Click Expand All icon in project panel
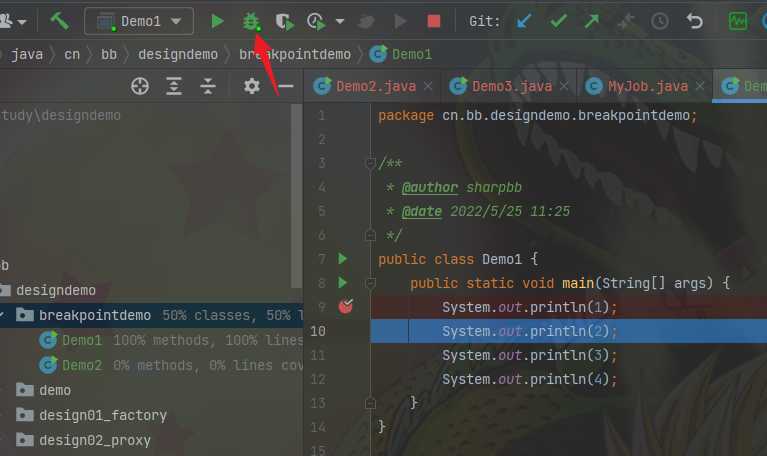767x456 pixels. (174, 86)
